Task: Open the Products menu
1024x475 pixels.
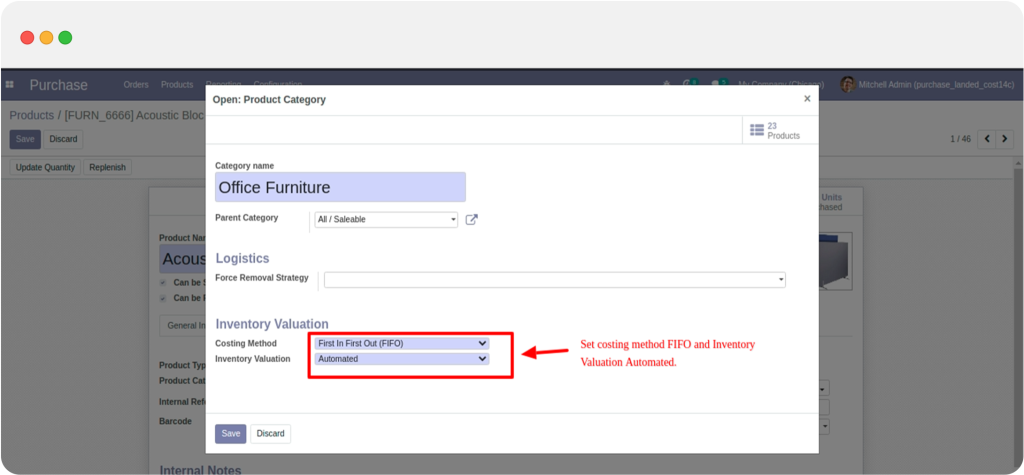Action: coord(177,85)
